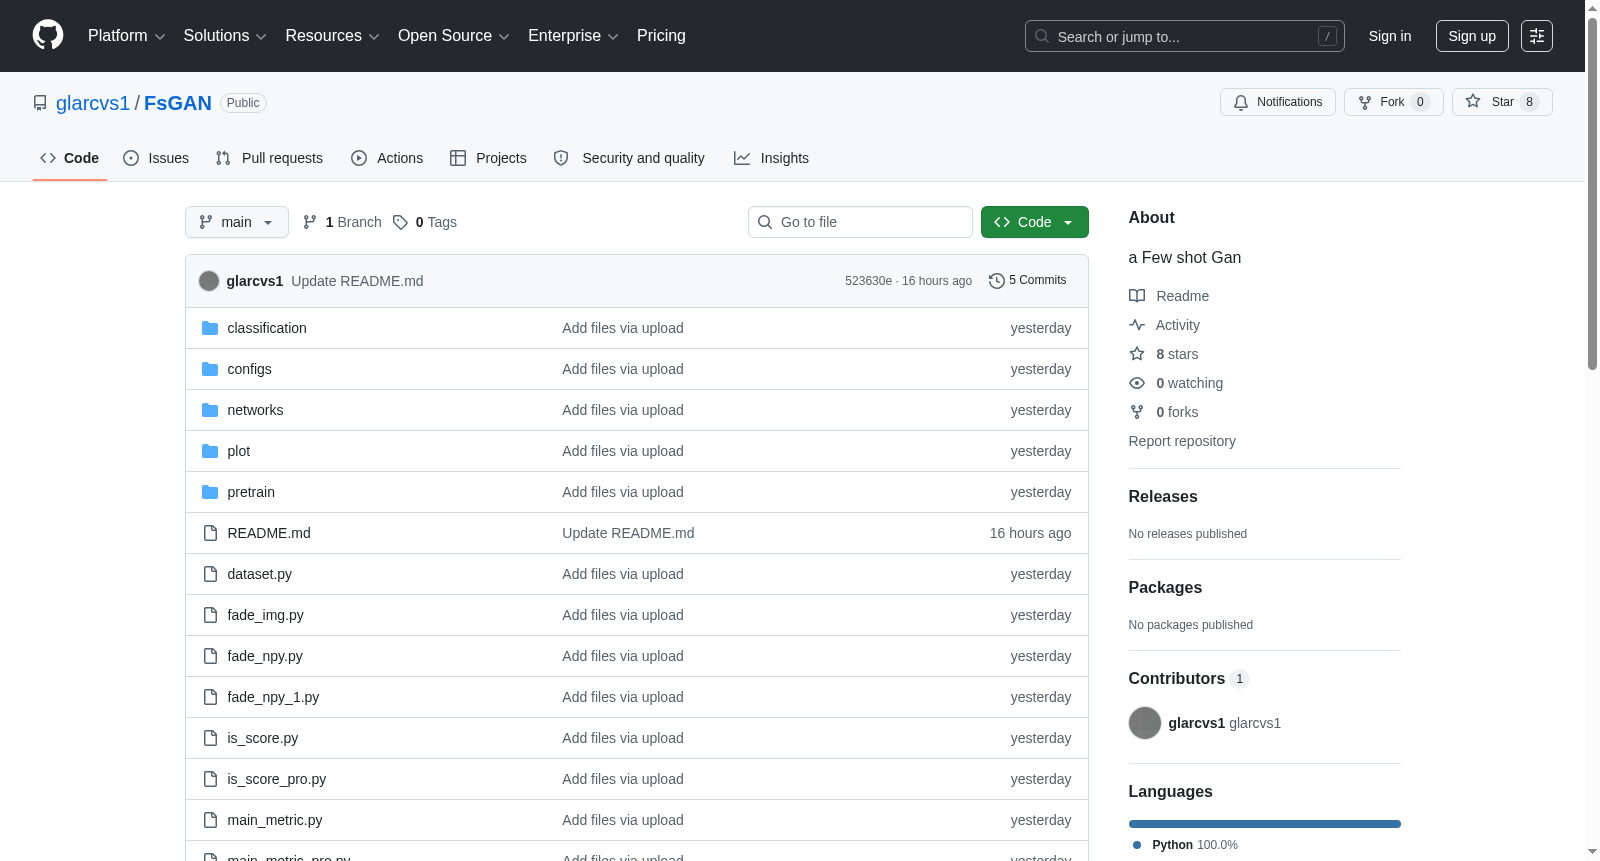Focus the Go to file field
The height and width of the screenshot is (861, 1600).
(x=860, y=222)
